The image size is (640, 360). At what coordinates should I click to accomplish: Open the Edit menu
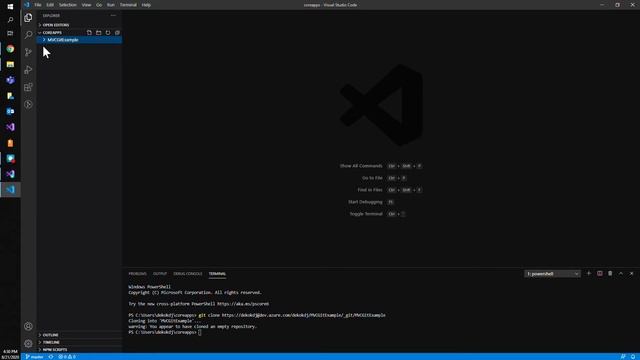click(50, 5)
